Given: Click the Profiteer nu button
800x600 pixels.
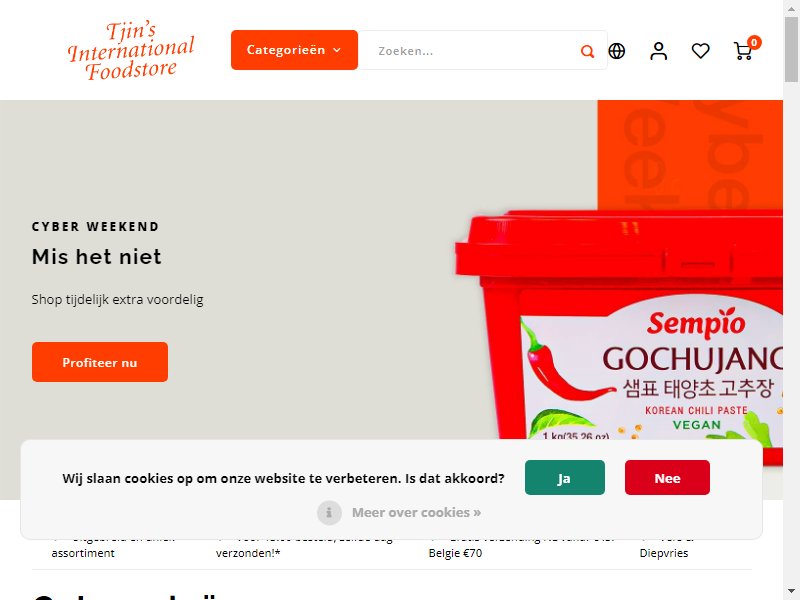Looking at the screenshot, I should 100,362.
